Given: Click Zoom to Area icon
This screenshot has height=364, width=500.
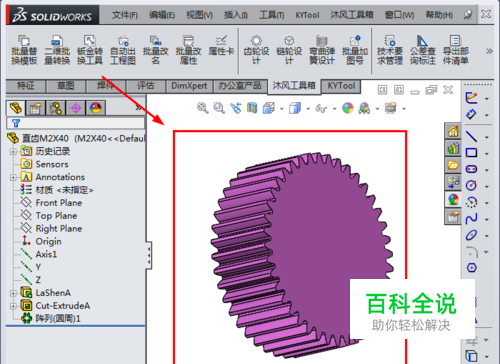Looking at the screenshot, I should click(219, 108).
